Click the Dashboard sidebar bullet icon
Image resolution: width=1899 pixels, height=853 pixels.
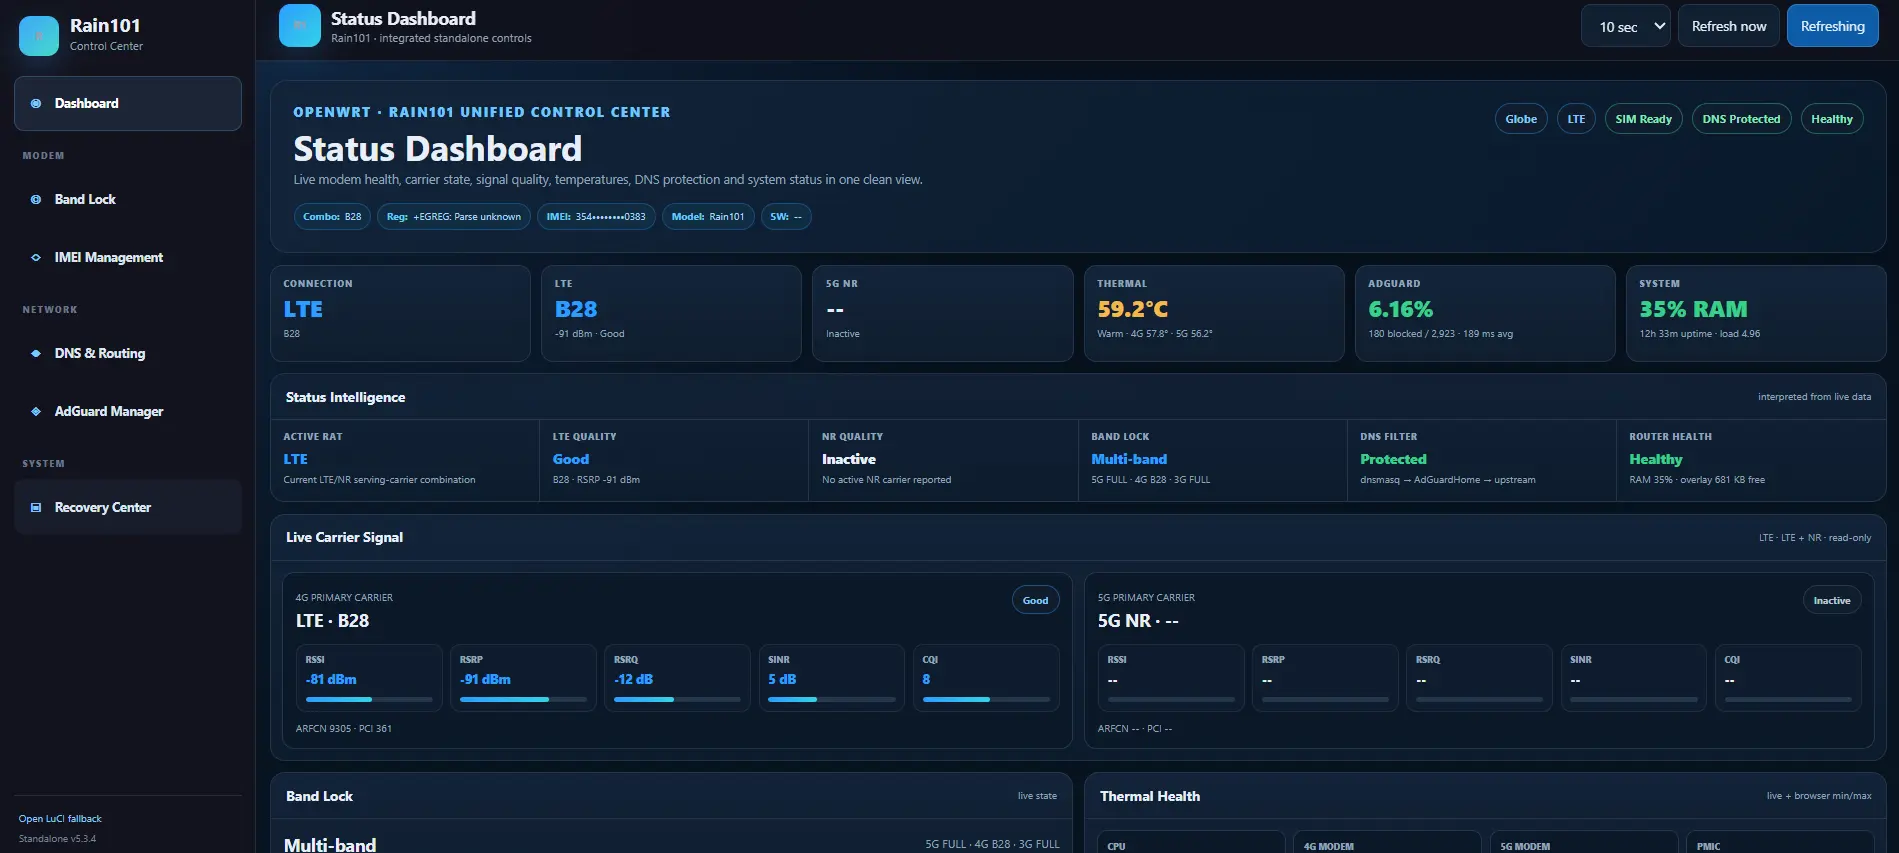pyautogui.click(x=36, y=103)
